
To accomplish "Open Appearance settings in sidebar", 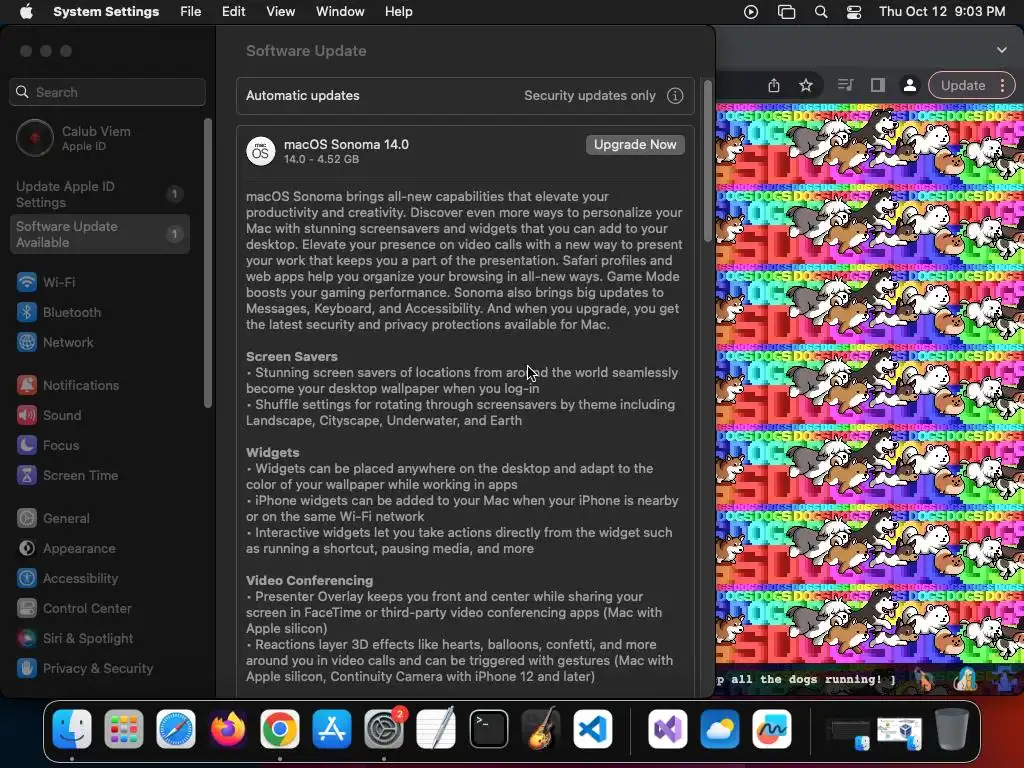I will pos(66,549).
